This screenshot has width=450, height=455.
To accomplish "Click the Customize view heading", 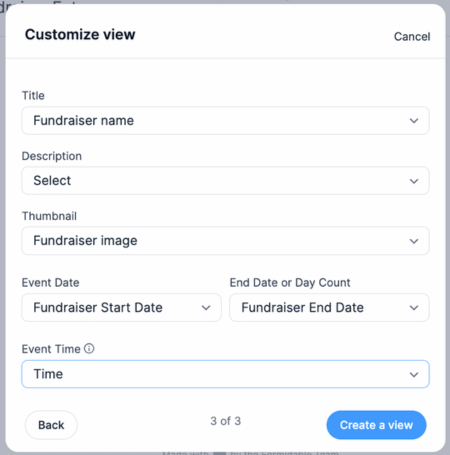I will [80, 34].
